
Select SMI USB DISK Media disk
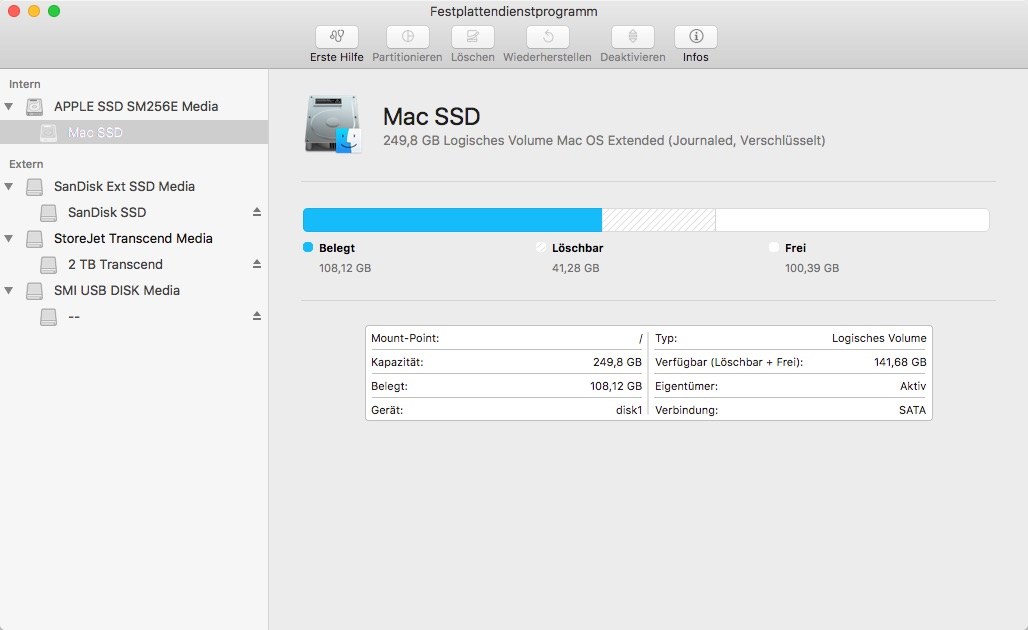pos(134,290)
